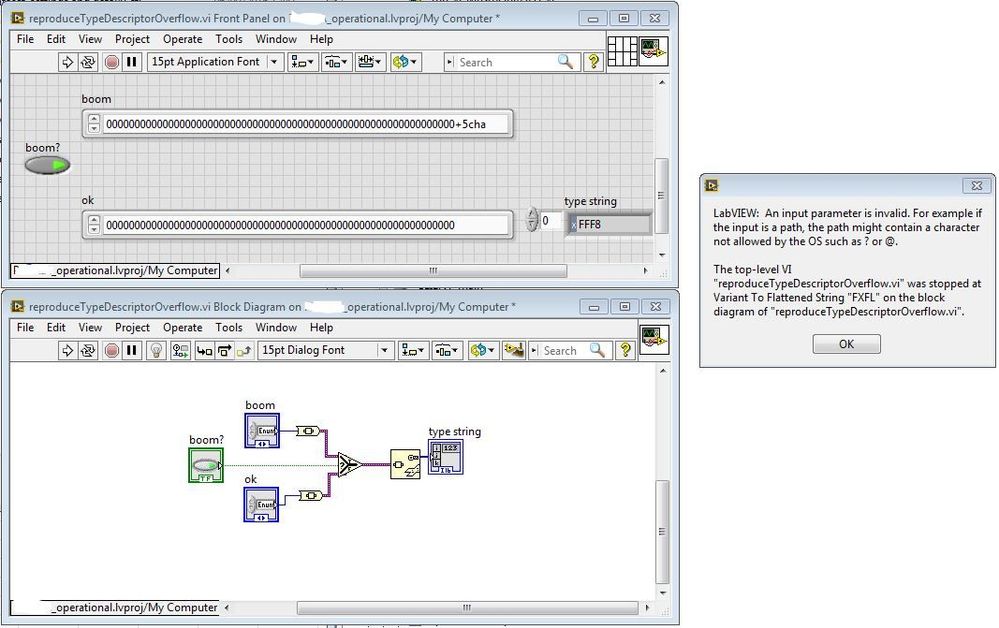Open Operate menu in Front Panel window
Viewport: 999px width, 628px height.
click(x=182, y=39)
